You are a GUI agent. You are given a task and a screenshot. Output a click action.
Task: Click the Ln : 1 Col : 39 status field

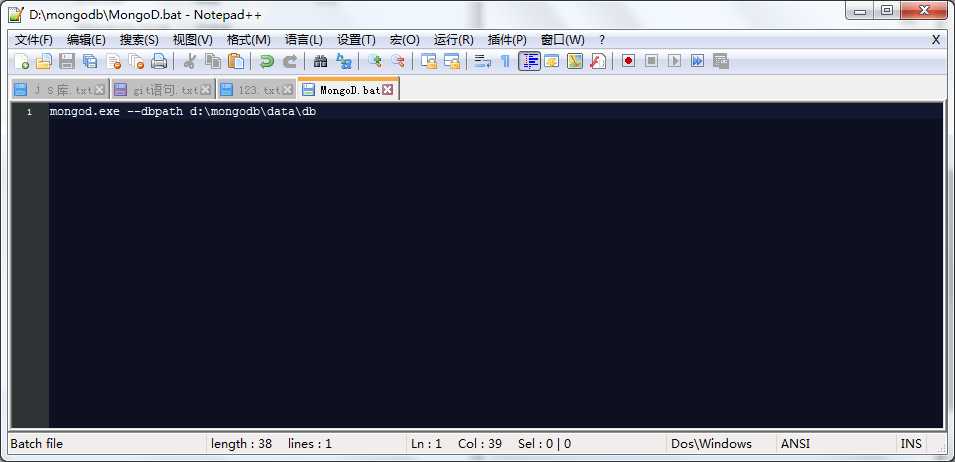(x=456, y=444)
